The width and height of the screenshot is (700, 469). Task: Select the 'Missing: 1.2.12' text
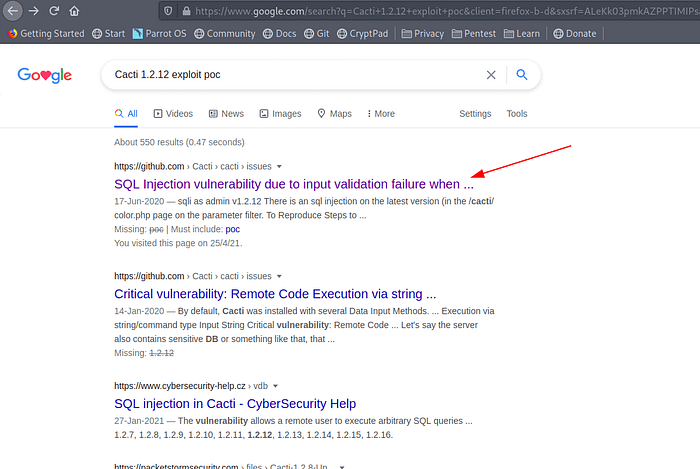click(x=144, y=353)
